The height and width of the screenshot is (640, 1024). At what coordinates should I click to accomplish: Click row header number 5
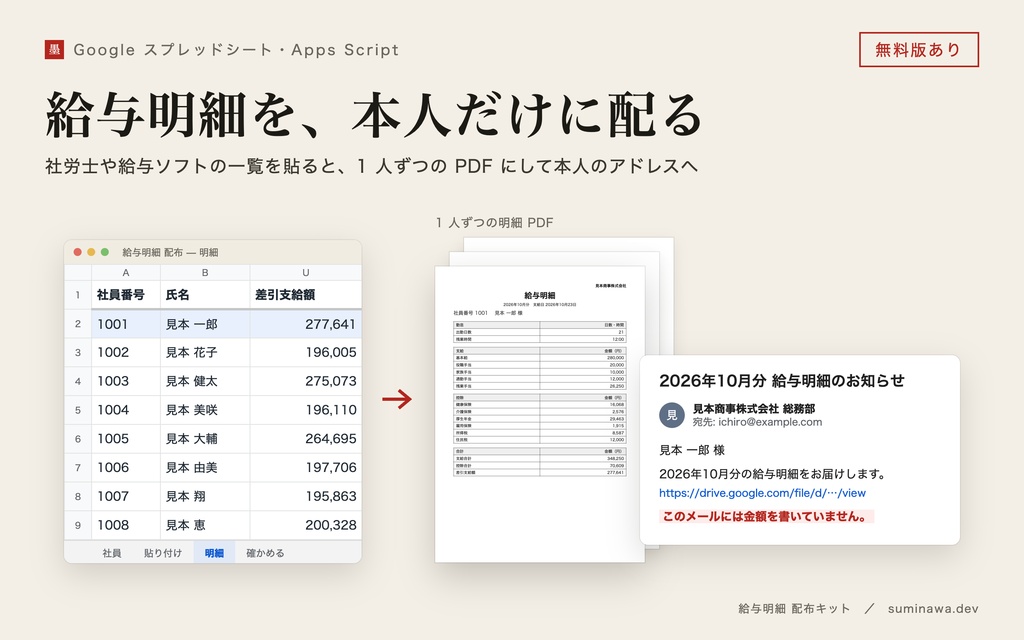tap(78, 410)
